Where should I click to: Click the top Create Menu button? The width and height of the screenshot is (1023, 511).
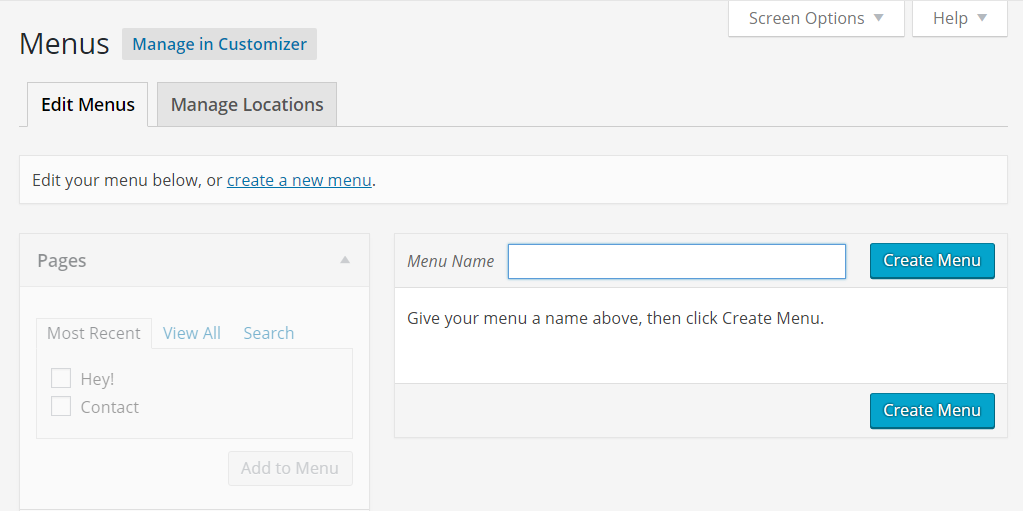pyautogui.click(x=932, y=261)
